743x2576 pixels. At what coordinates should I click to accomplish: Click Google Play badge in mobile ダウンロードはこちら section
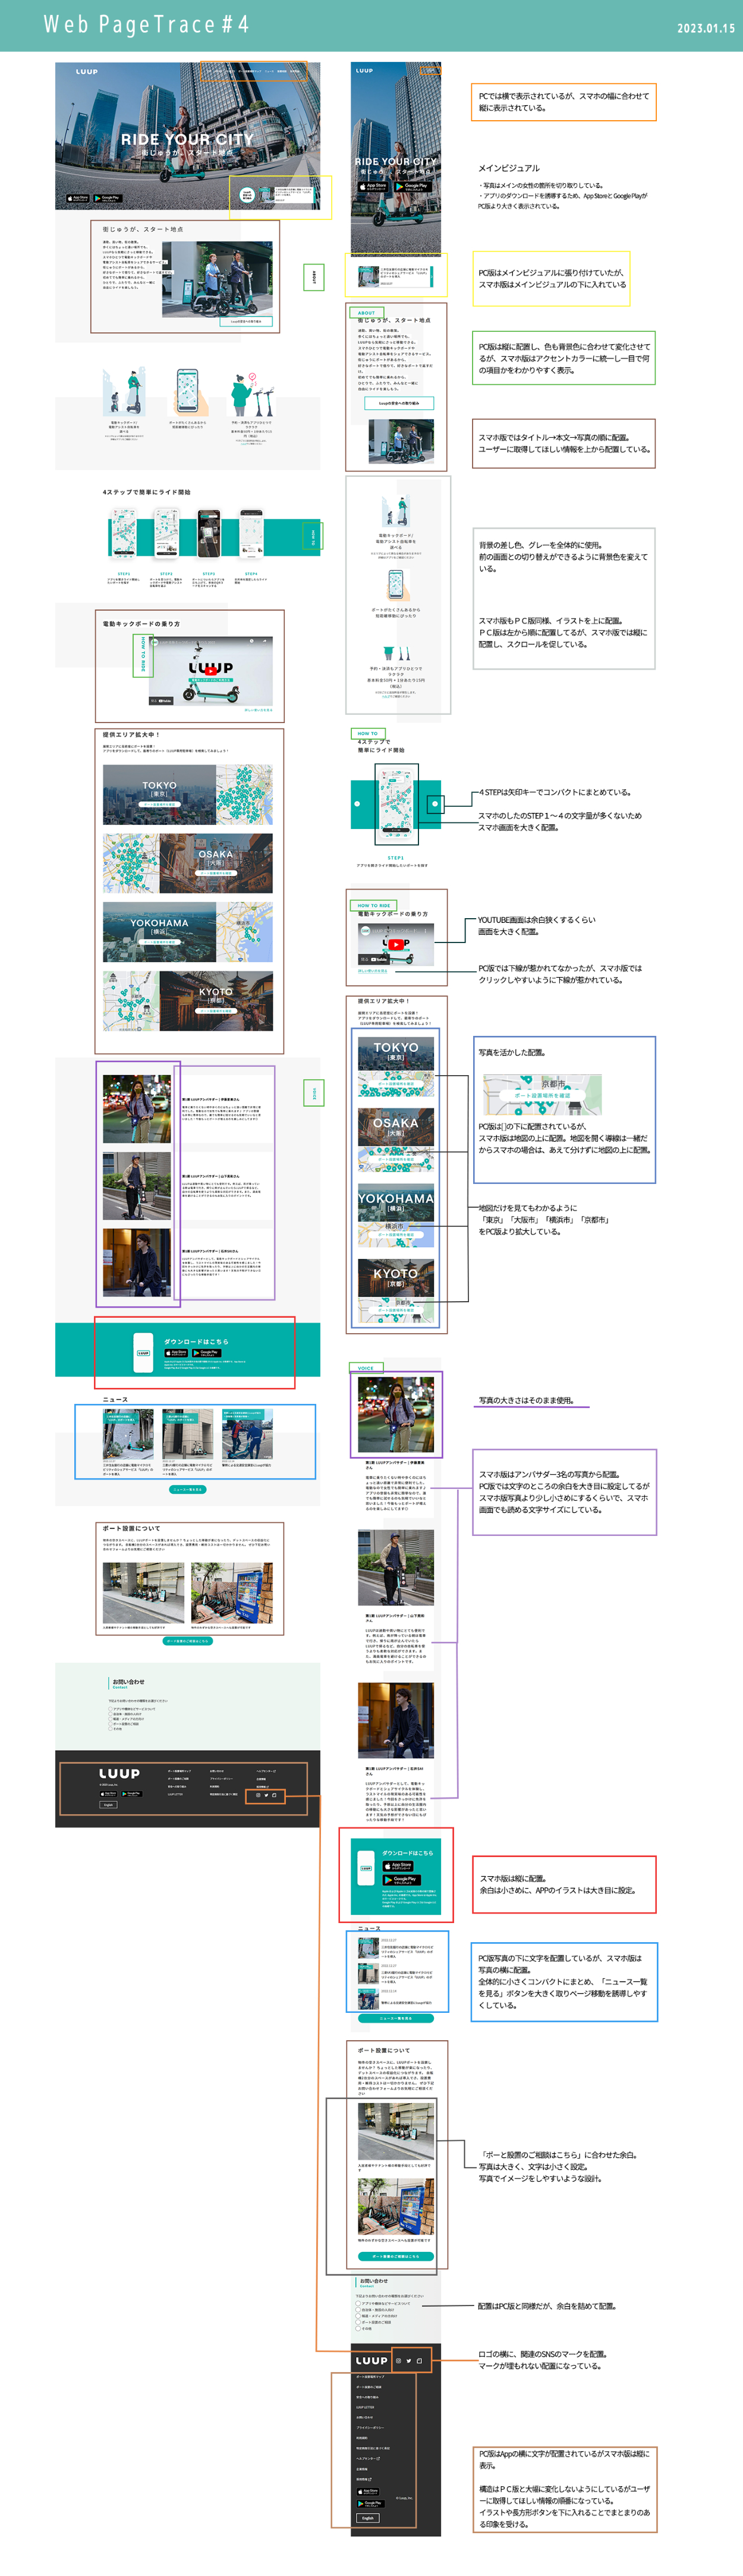coord(402,1880)
